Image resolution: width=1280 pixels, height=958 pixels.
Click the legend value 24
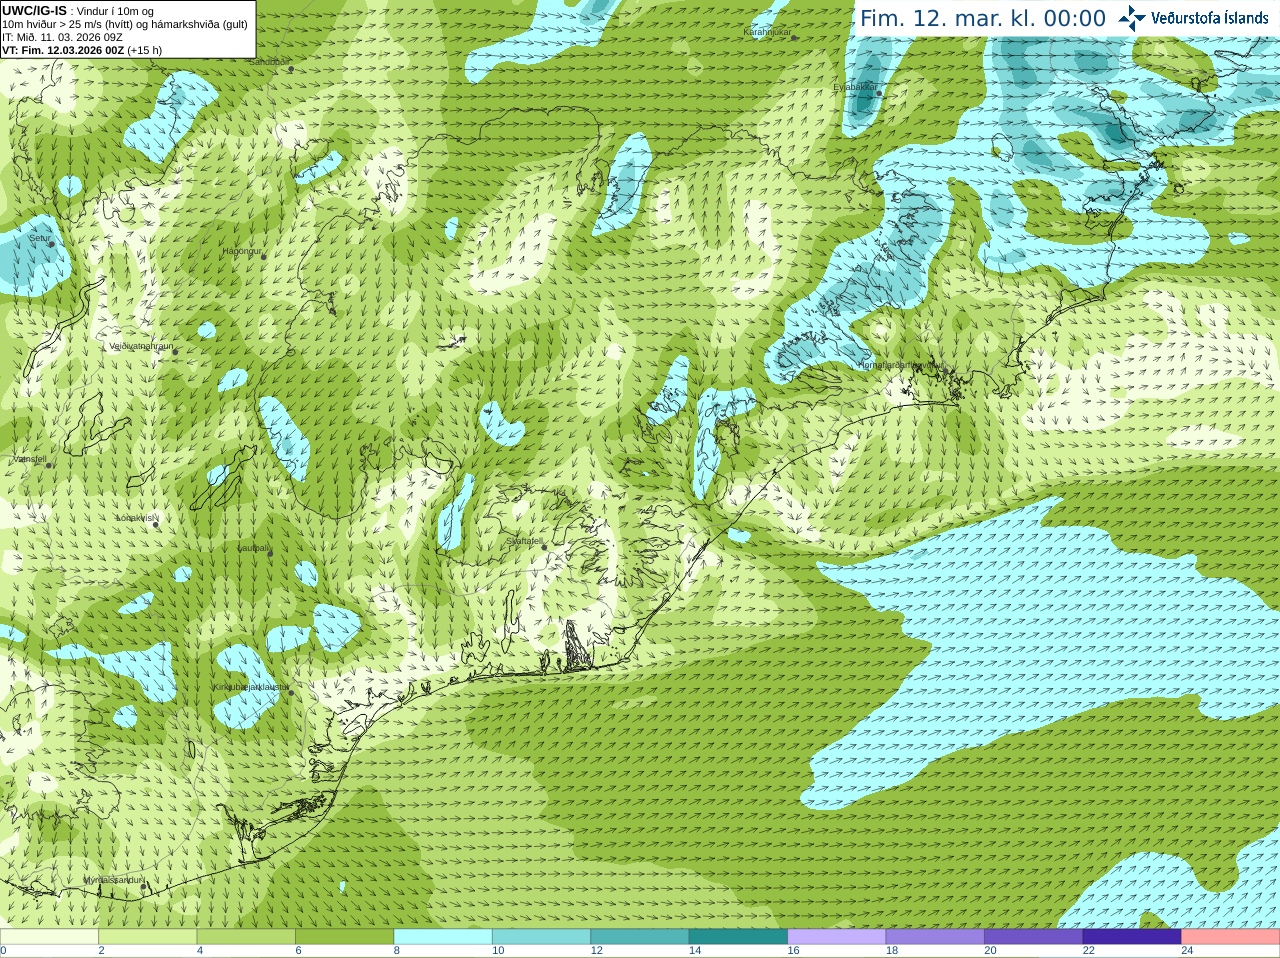click(x=1187, y=951)
